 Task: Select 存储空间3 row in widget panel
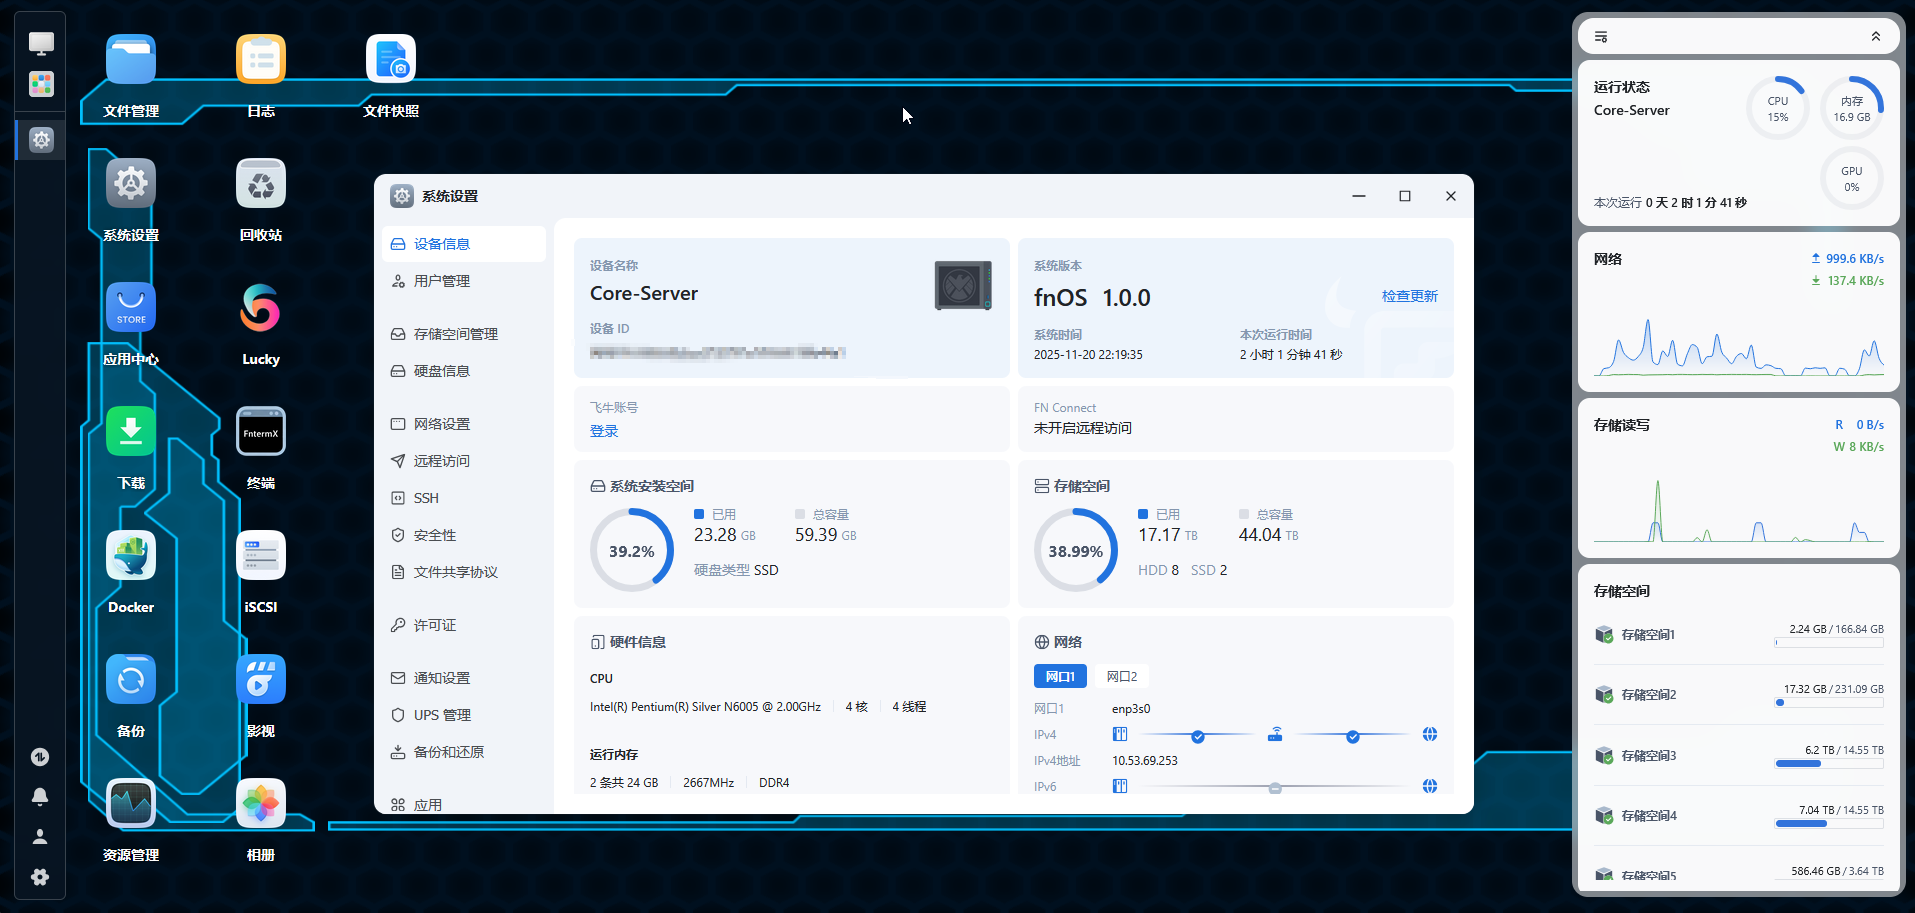(x=1739, y=756)
